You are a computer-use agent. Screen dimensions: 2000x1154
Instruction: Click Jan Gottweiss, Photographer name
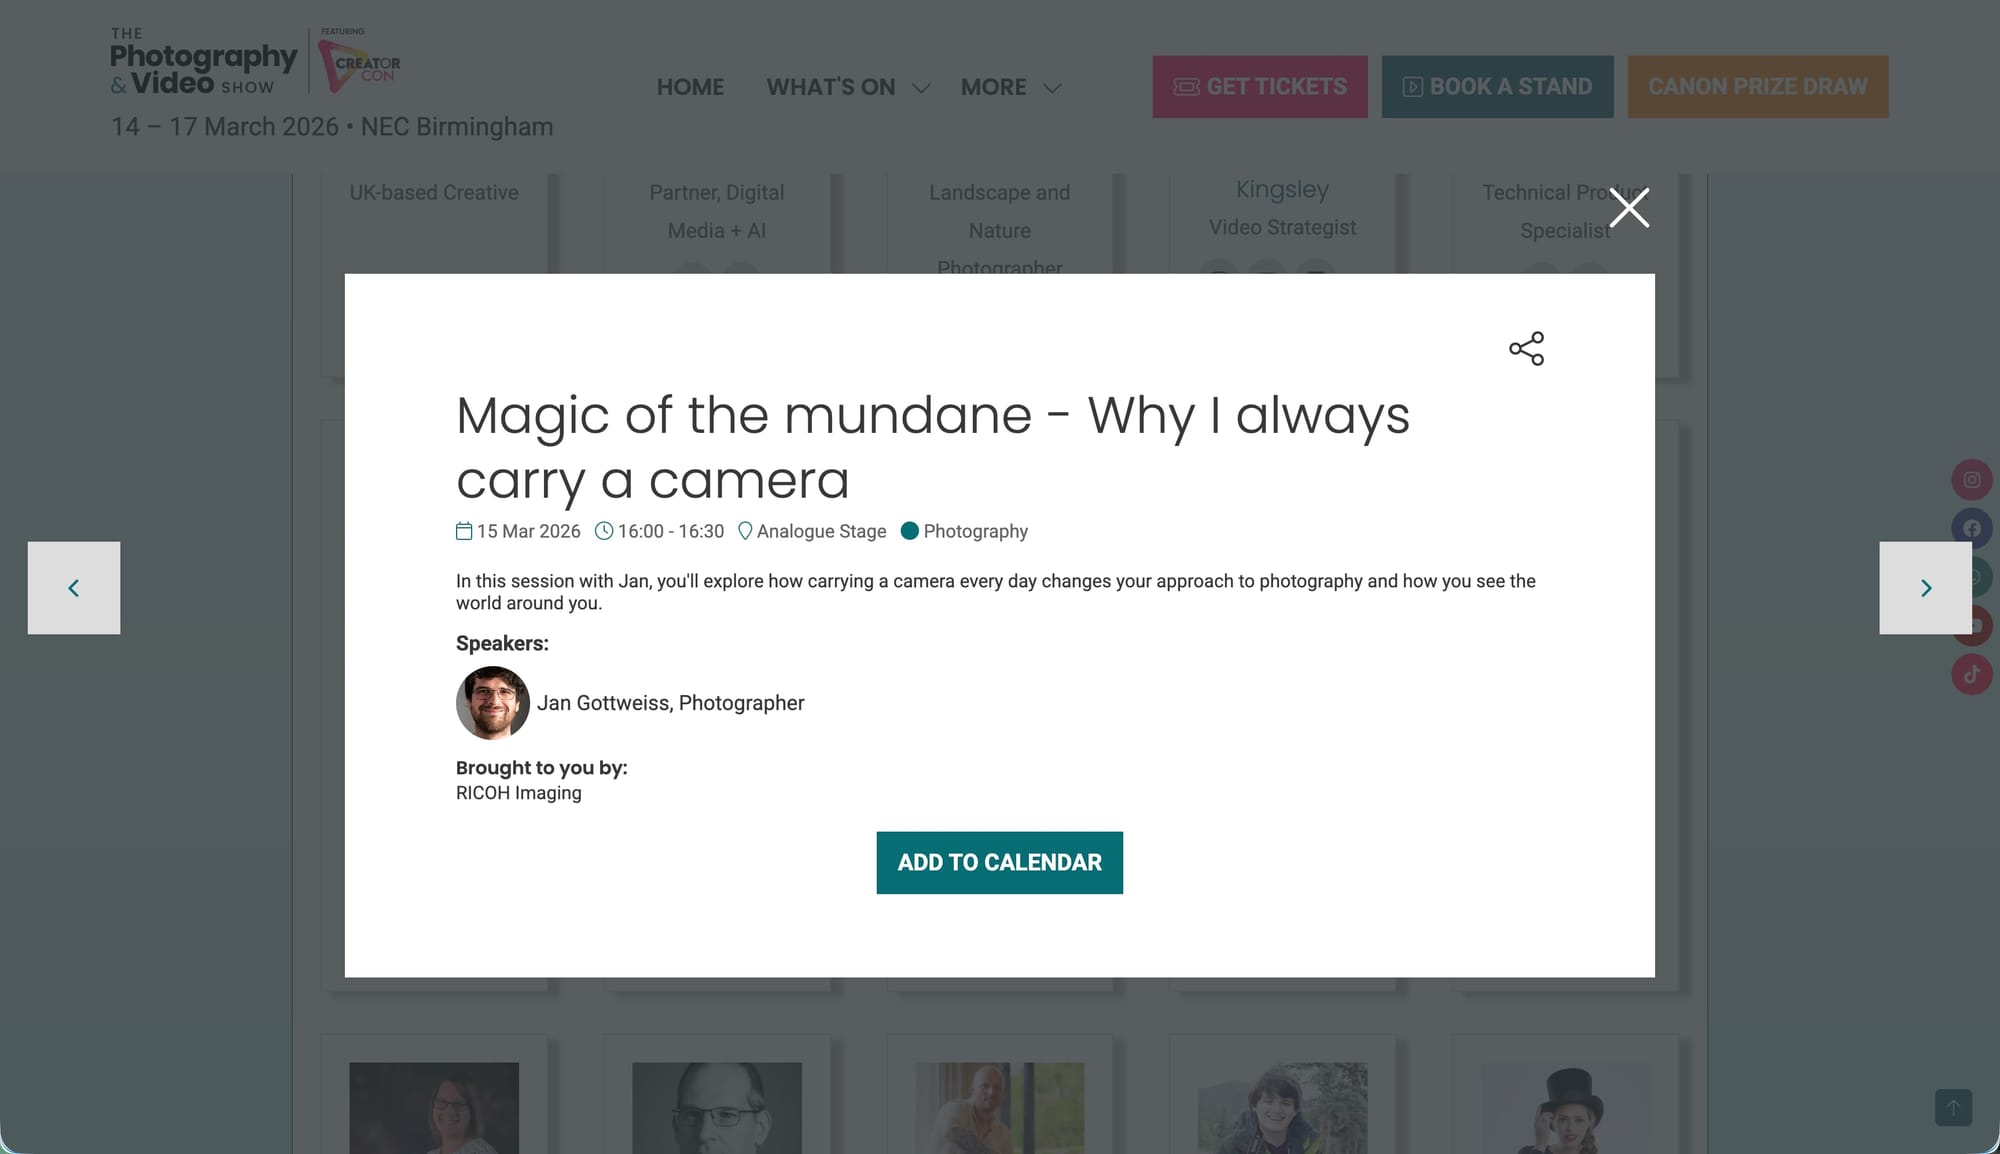click(670, 703)
